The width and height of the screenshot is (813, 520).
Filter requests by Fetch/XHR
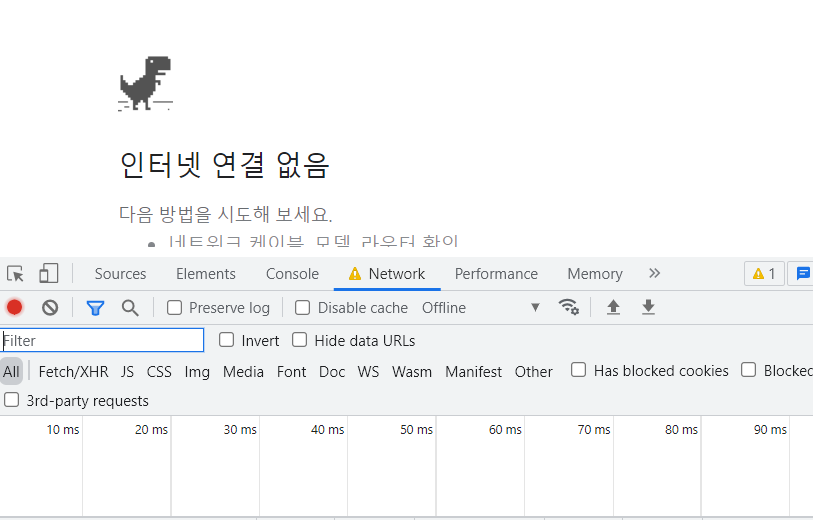(x=73, y=372)
